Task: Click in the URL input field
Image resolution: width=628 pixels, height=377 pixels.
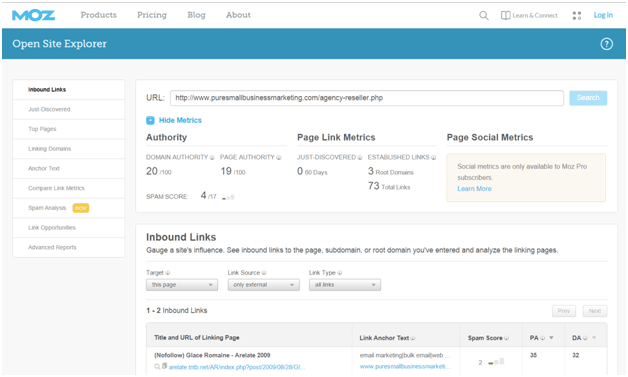Action: [x=367, y=98]
